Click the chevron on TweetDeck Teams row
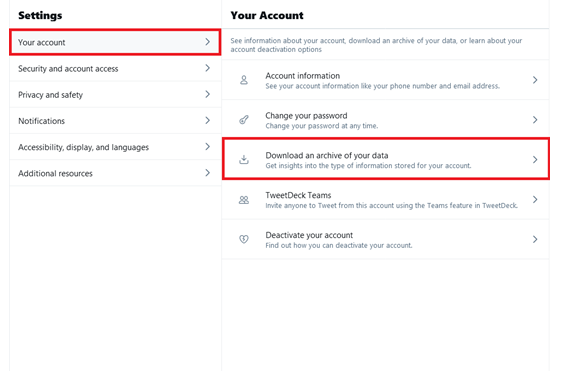The height and width of the screenshot is (371, 576). 535,199
